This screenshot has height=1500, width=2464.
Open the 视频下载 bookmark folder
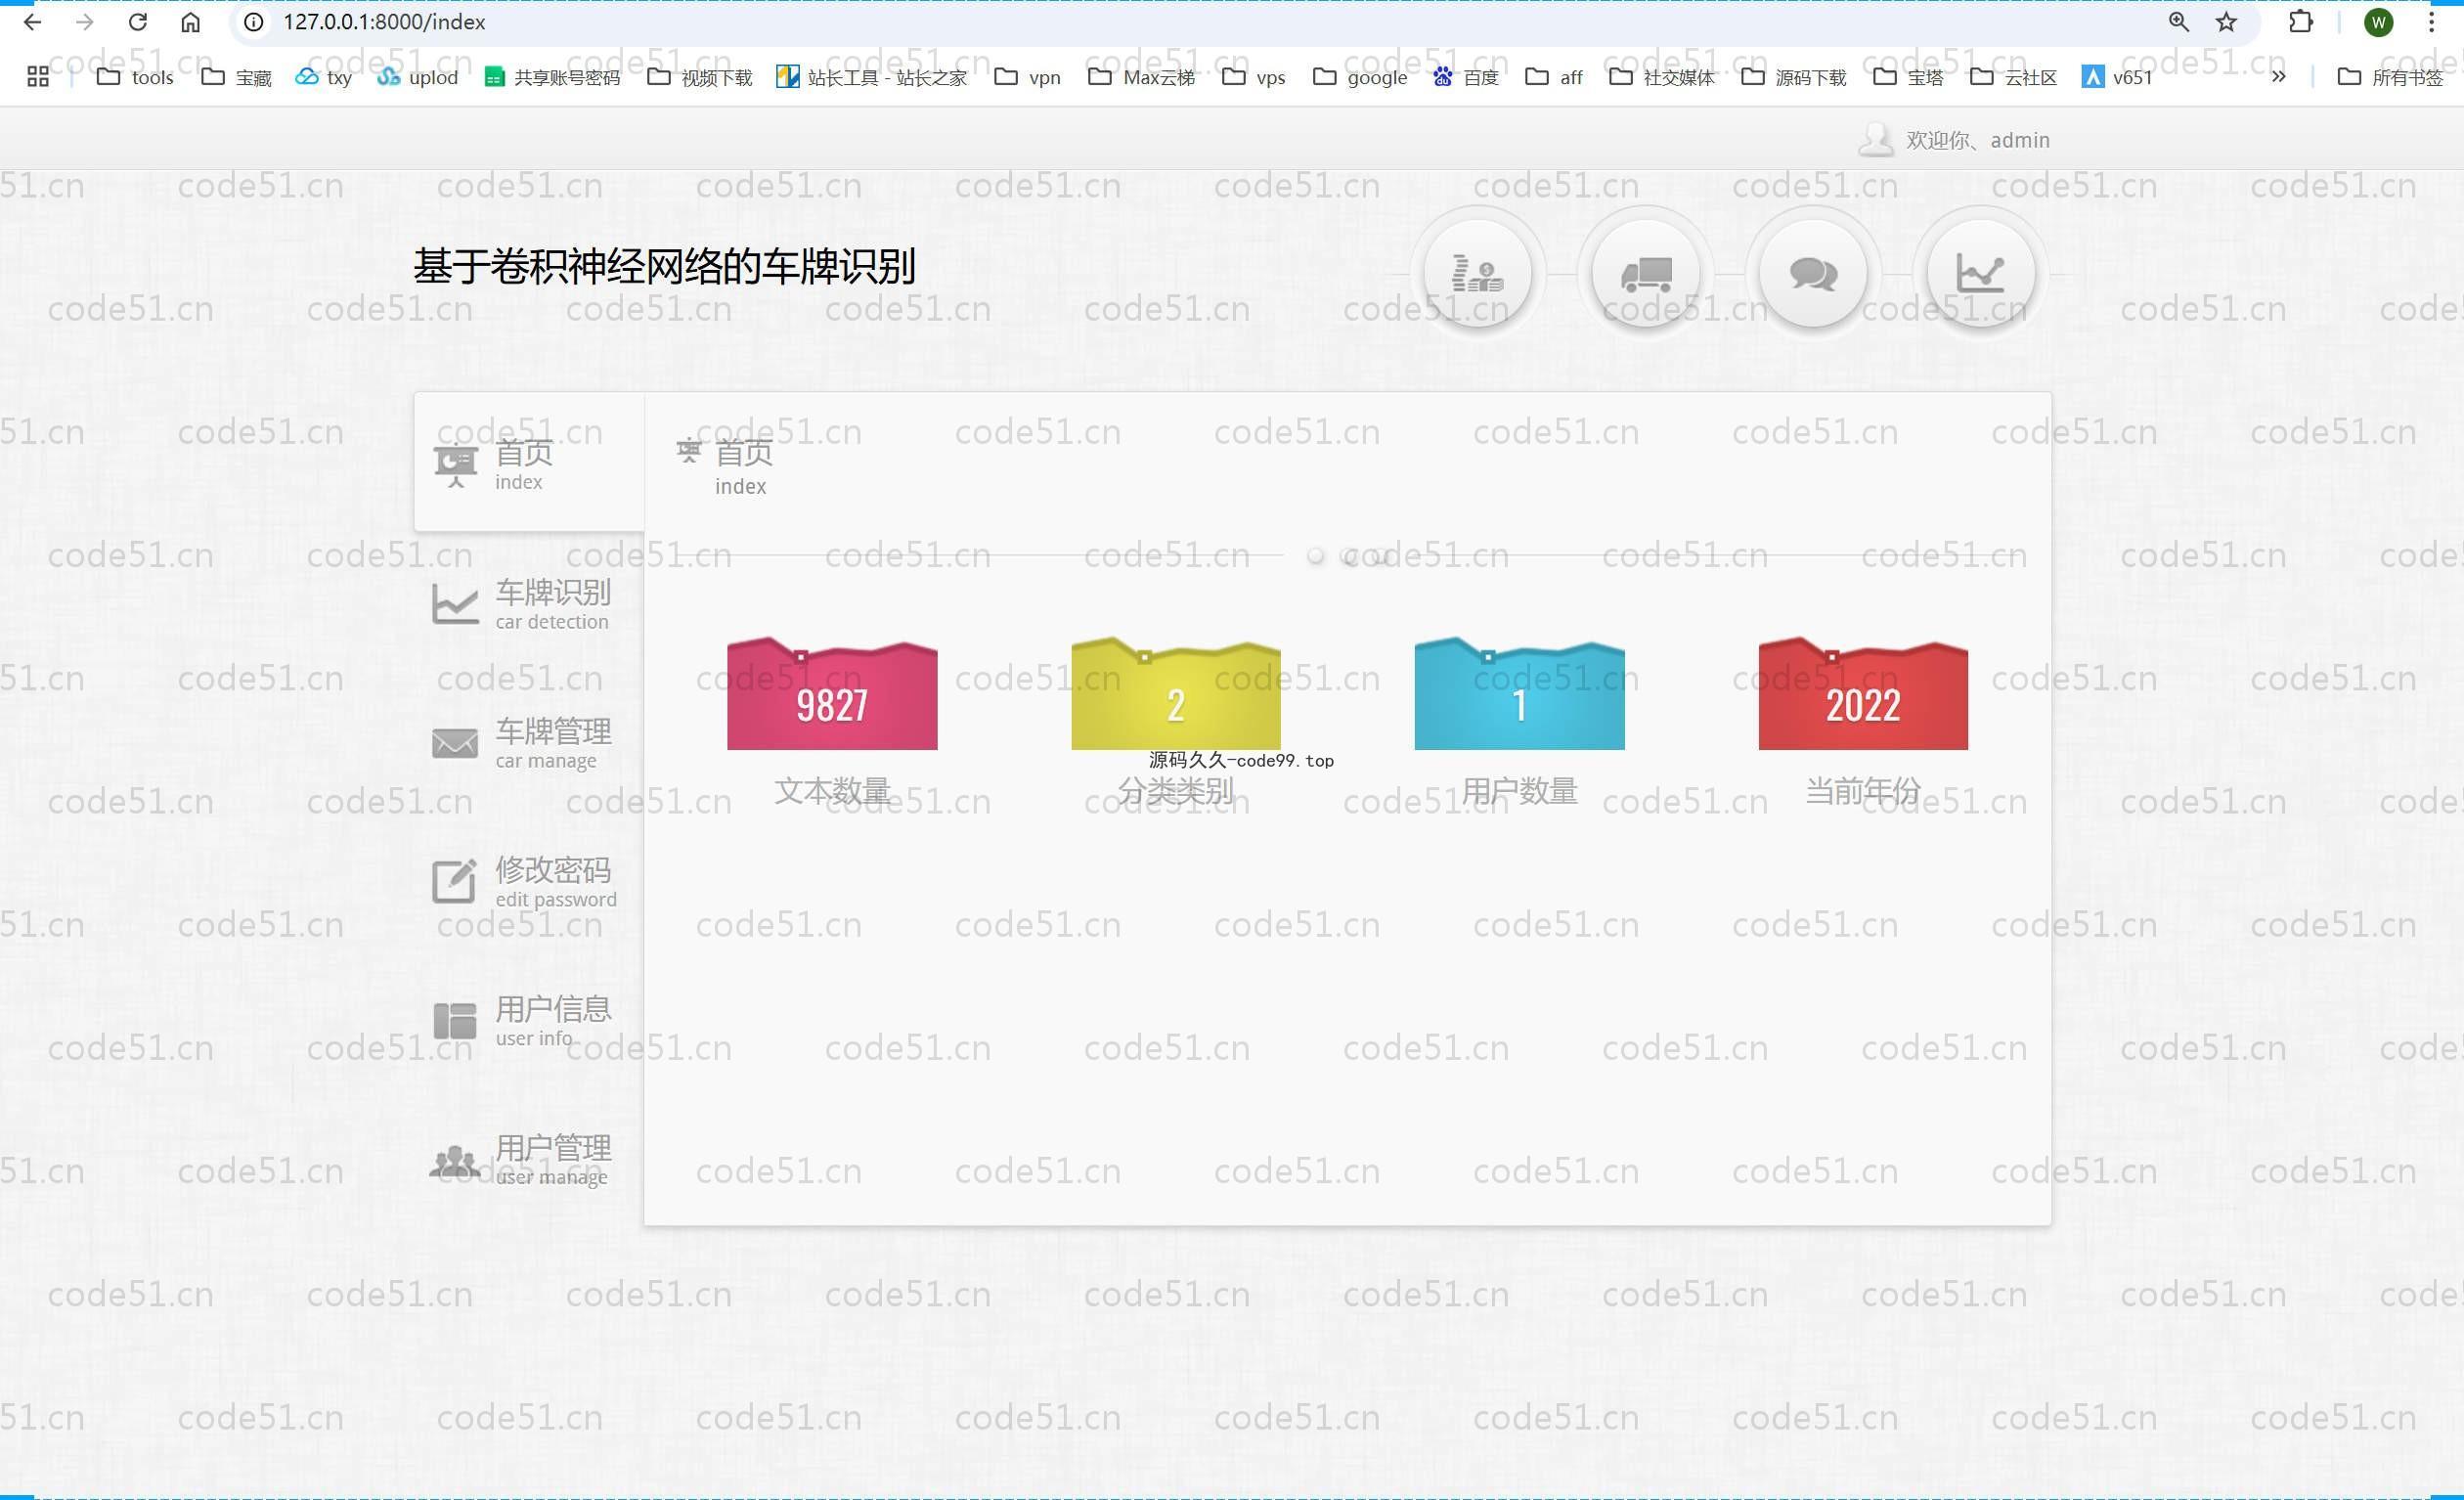(700, 77)
